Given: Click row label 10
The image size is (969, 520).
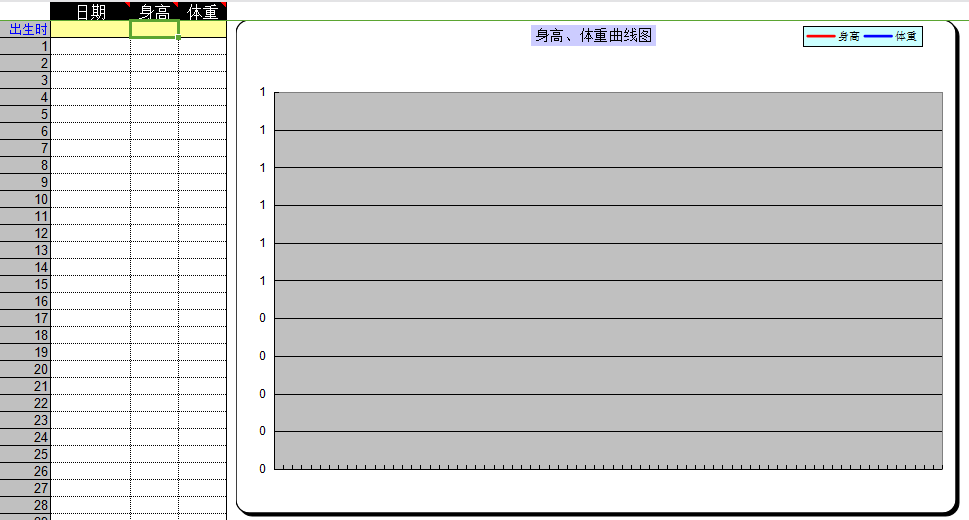Looking at the screenshot, I should [x=25, y=199].
